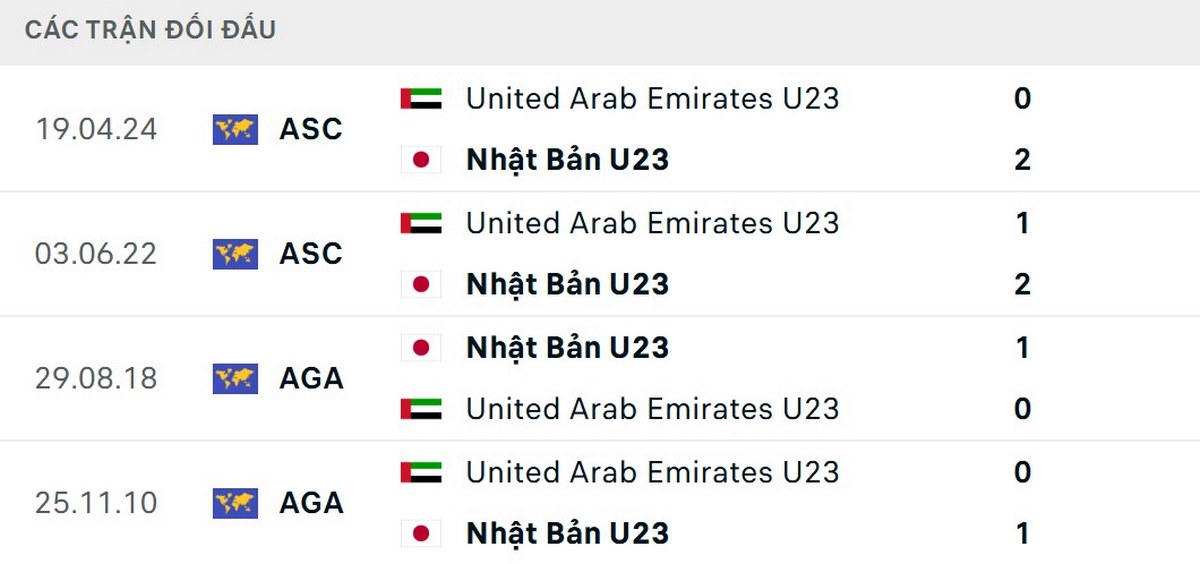This screenshot has width=1200, height=564.
Task: Click the AGA label of the 29.08.18 match
Action: tap(311, 378)
